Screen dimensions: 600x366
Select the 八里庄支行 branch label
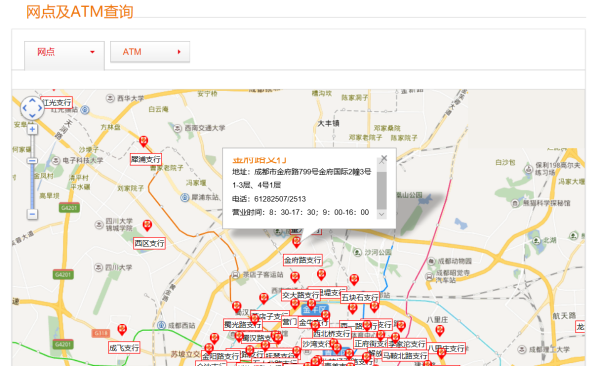coord(446,348)
